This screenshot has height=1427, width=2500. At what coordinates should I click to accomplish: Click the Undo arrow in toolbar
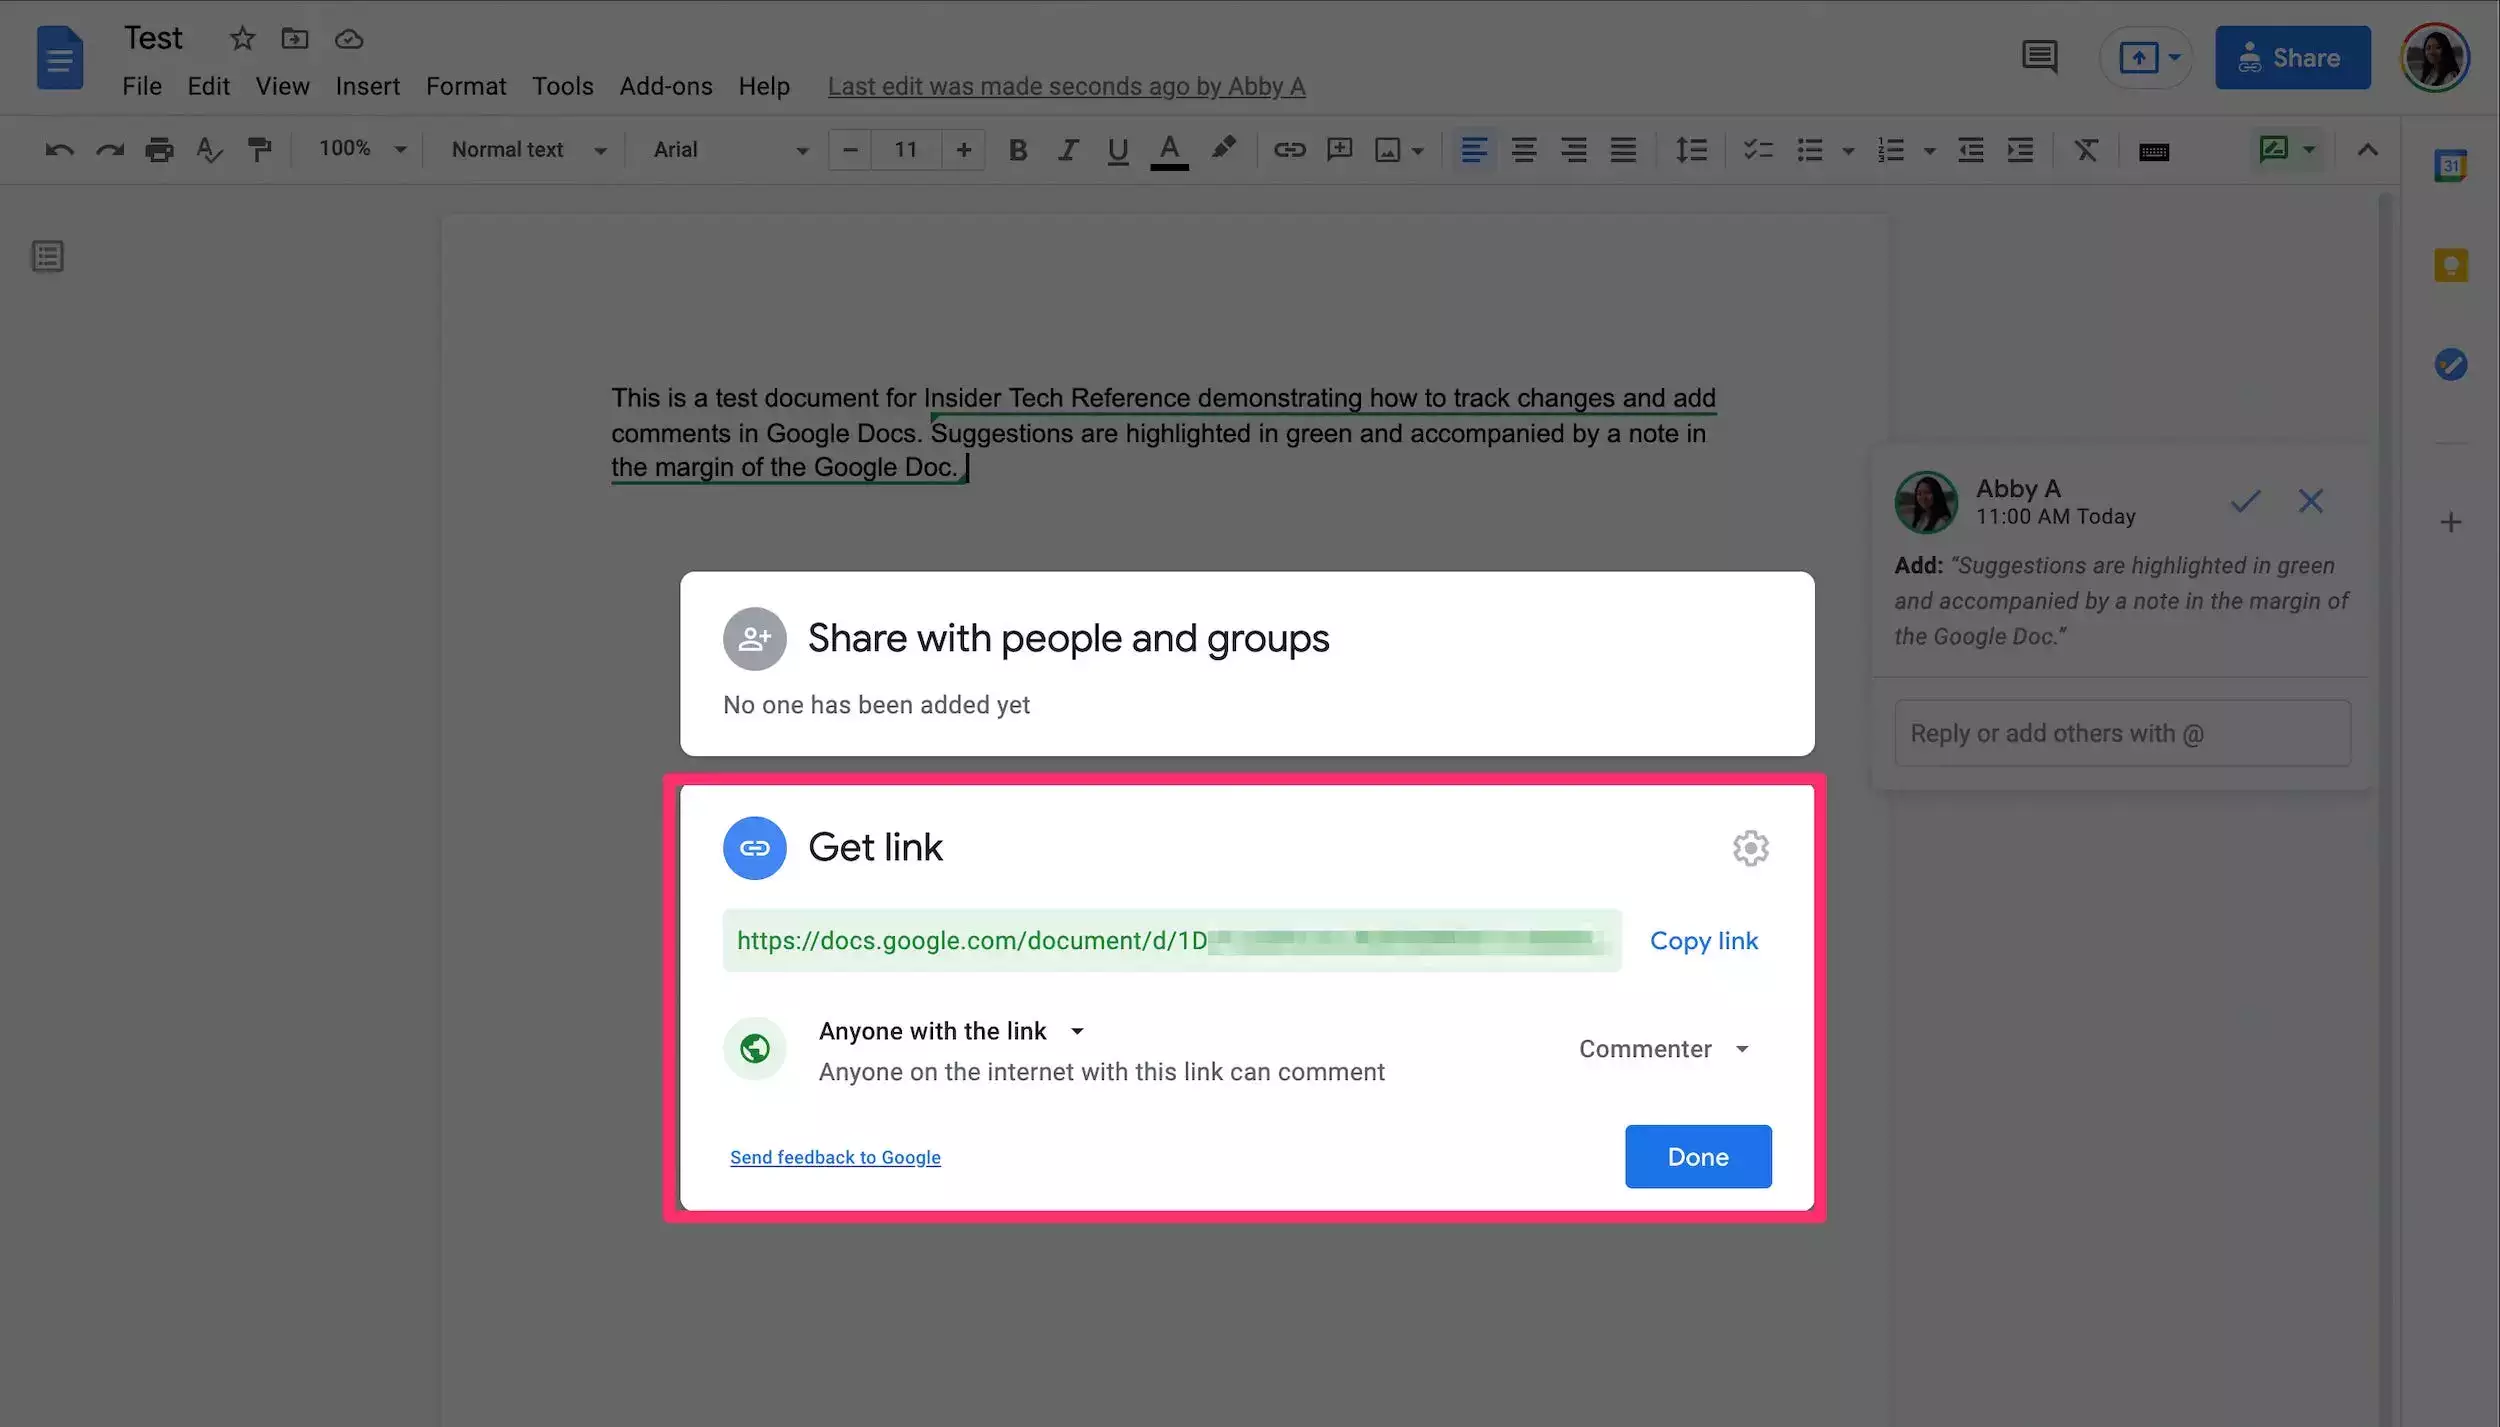tap(60, 150)
